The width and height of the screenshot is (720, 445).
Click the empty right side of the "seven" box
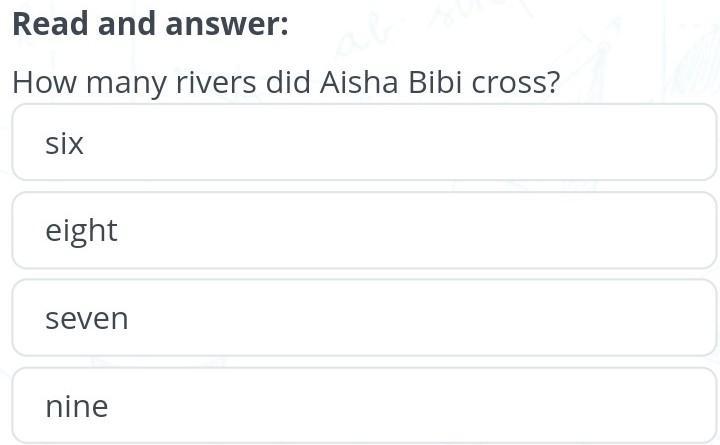600,318
